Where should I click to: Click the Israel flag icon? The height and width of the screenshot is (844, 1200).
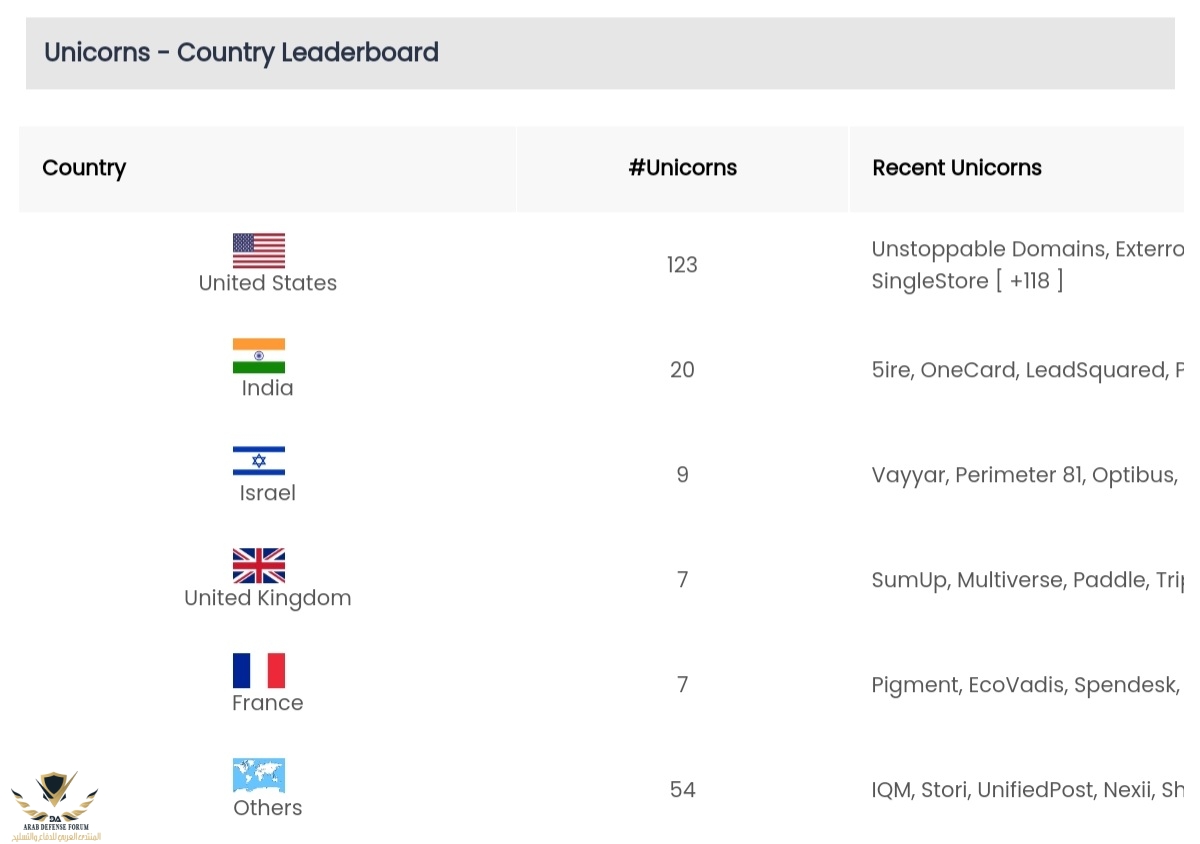tap(259, 461)
